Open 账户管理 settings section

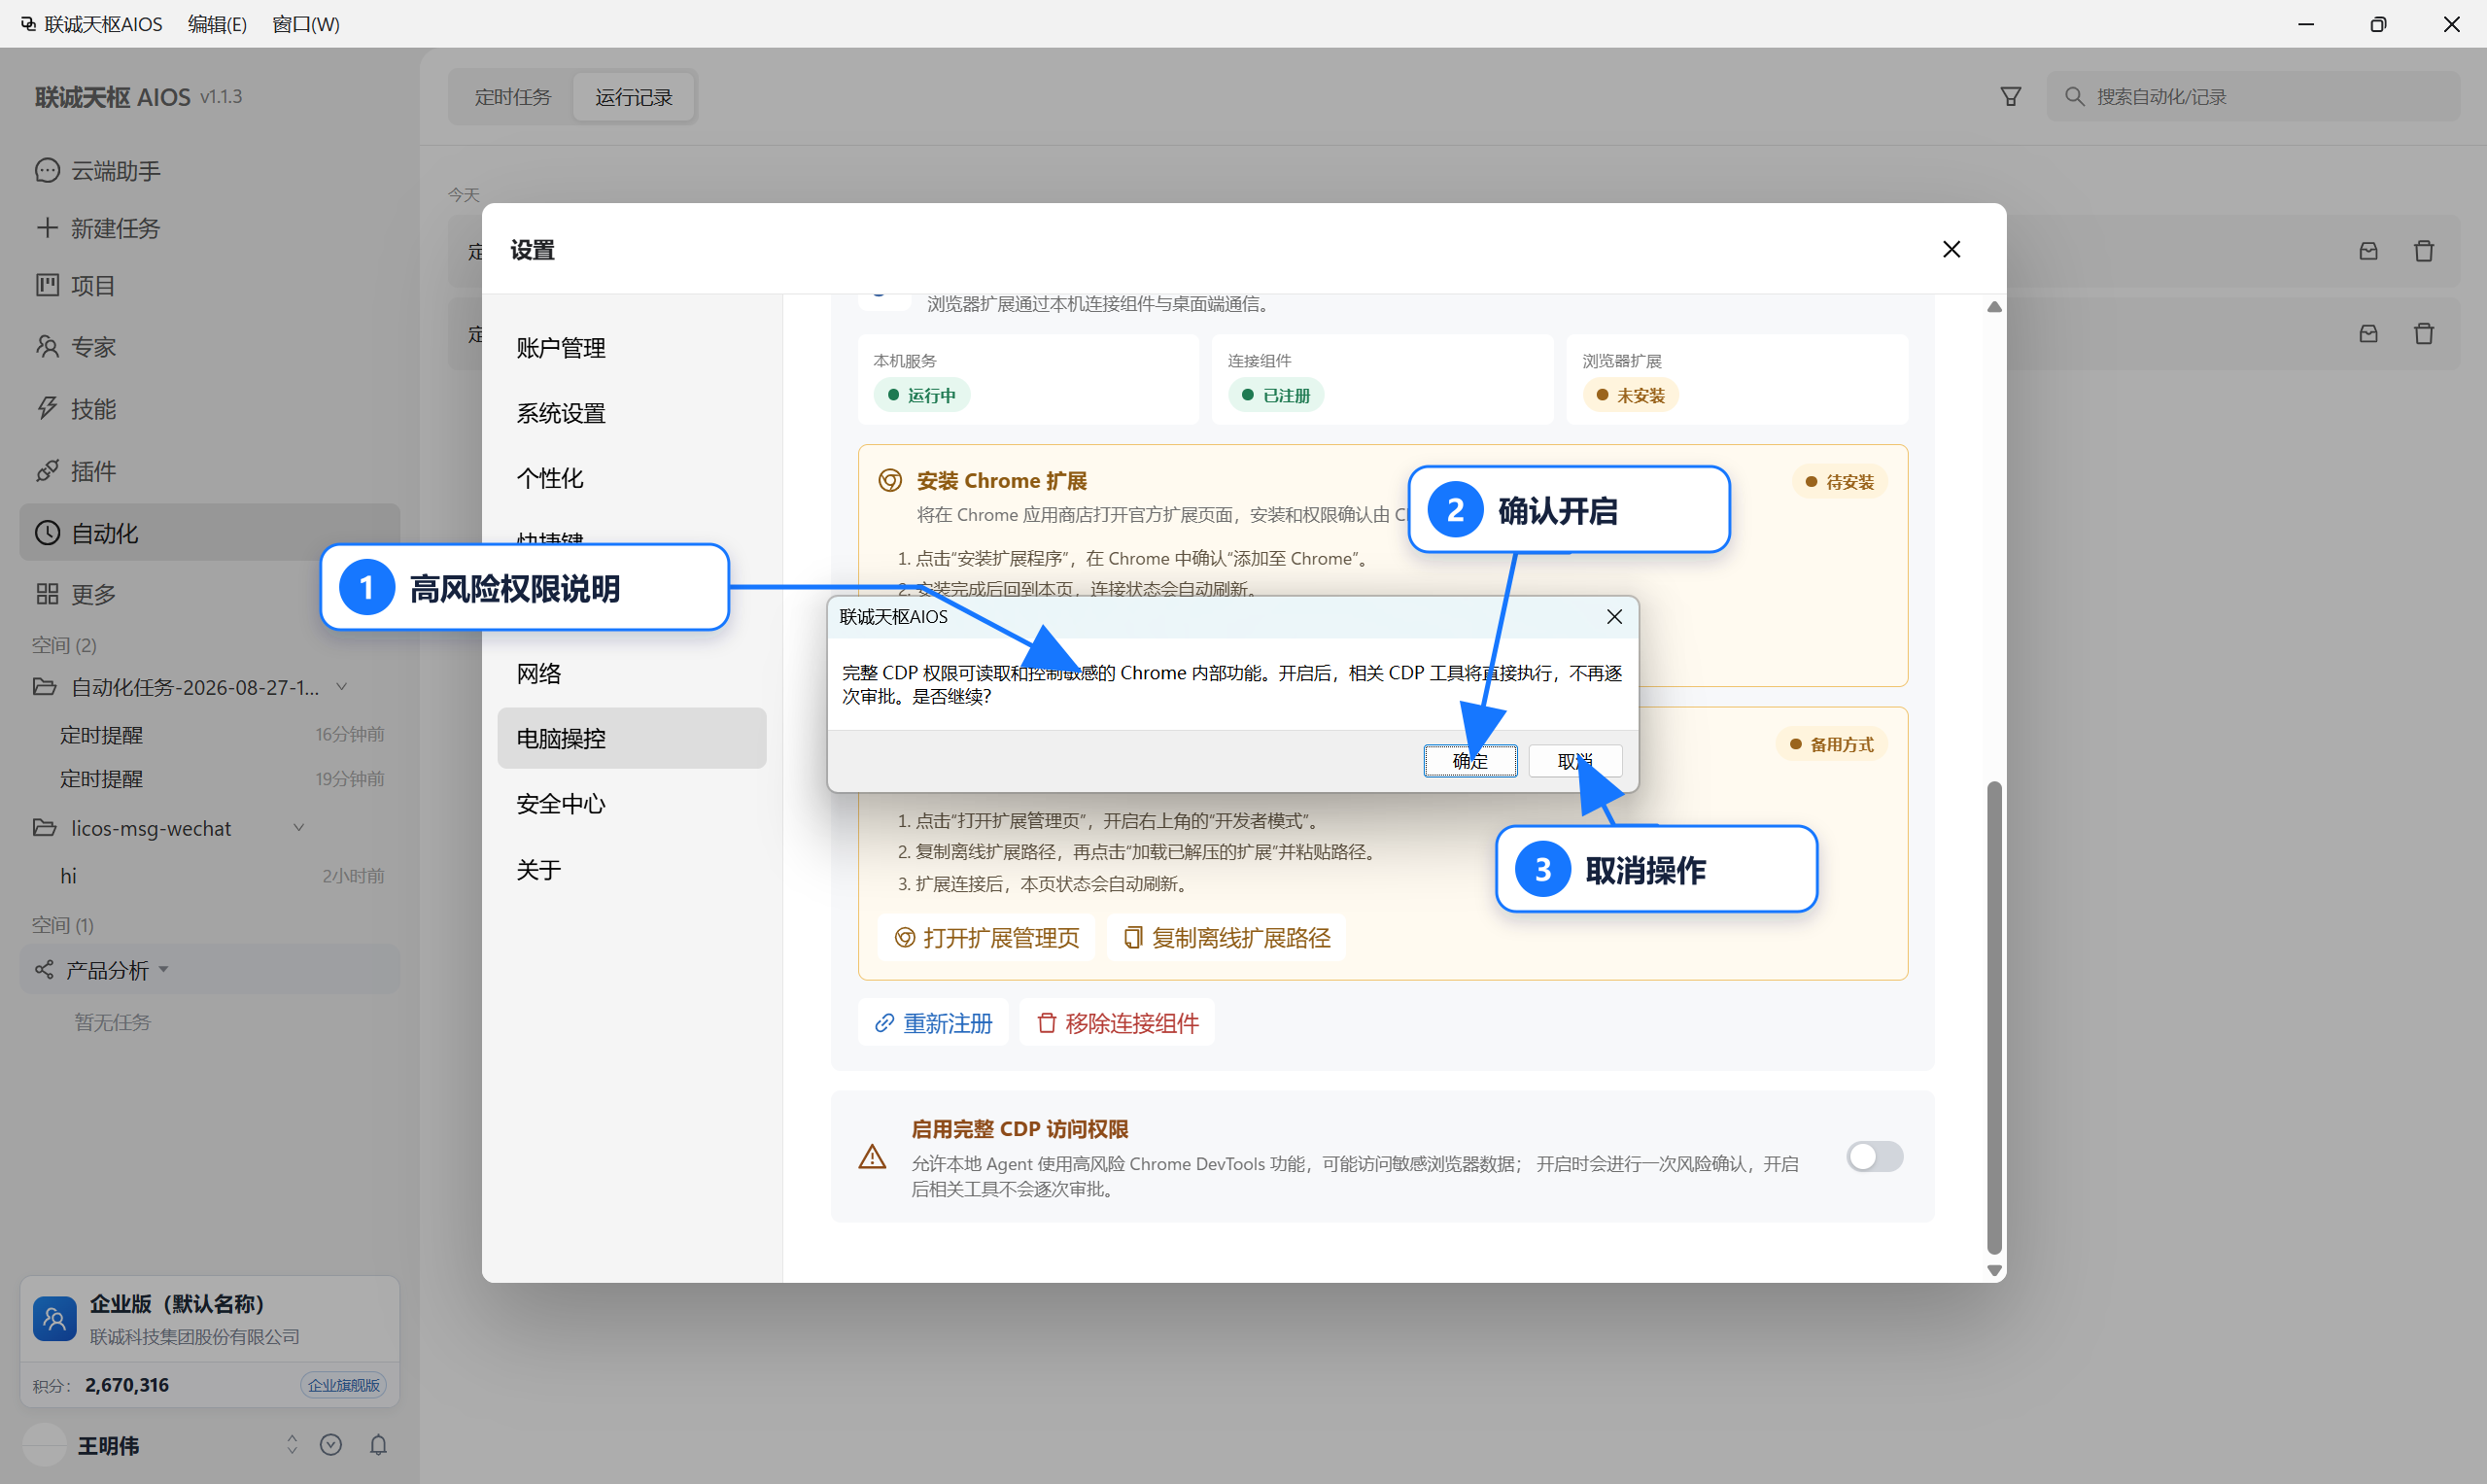pos(632,348)
